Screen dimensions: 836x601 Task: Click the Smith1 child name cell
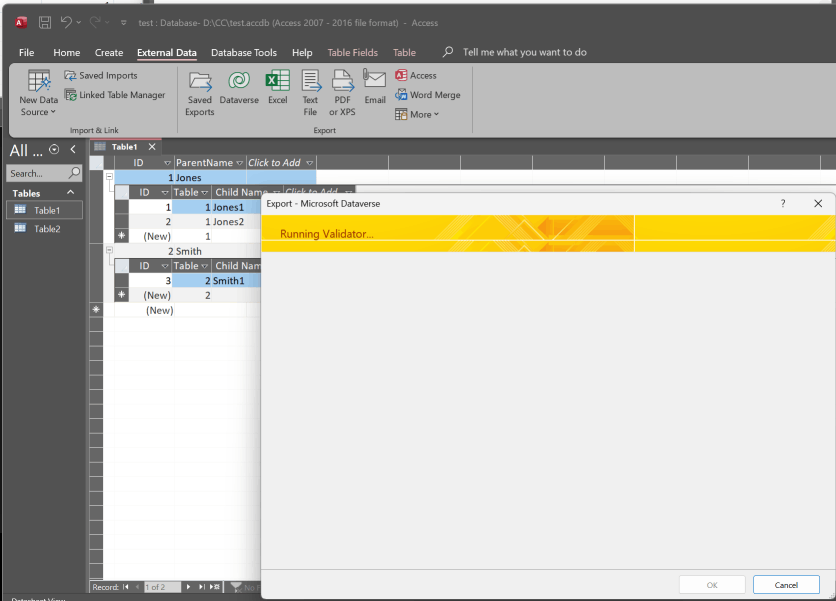click(x=236, y=281)
